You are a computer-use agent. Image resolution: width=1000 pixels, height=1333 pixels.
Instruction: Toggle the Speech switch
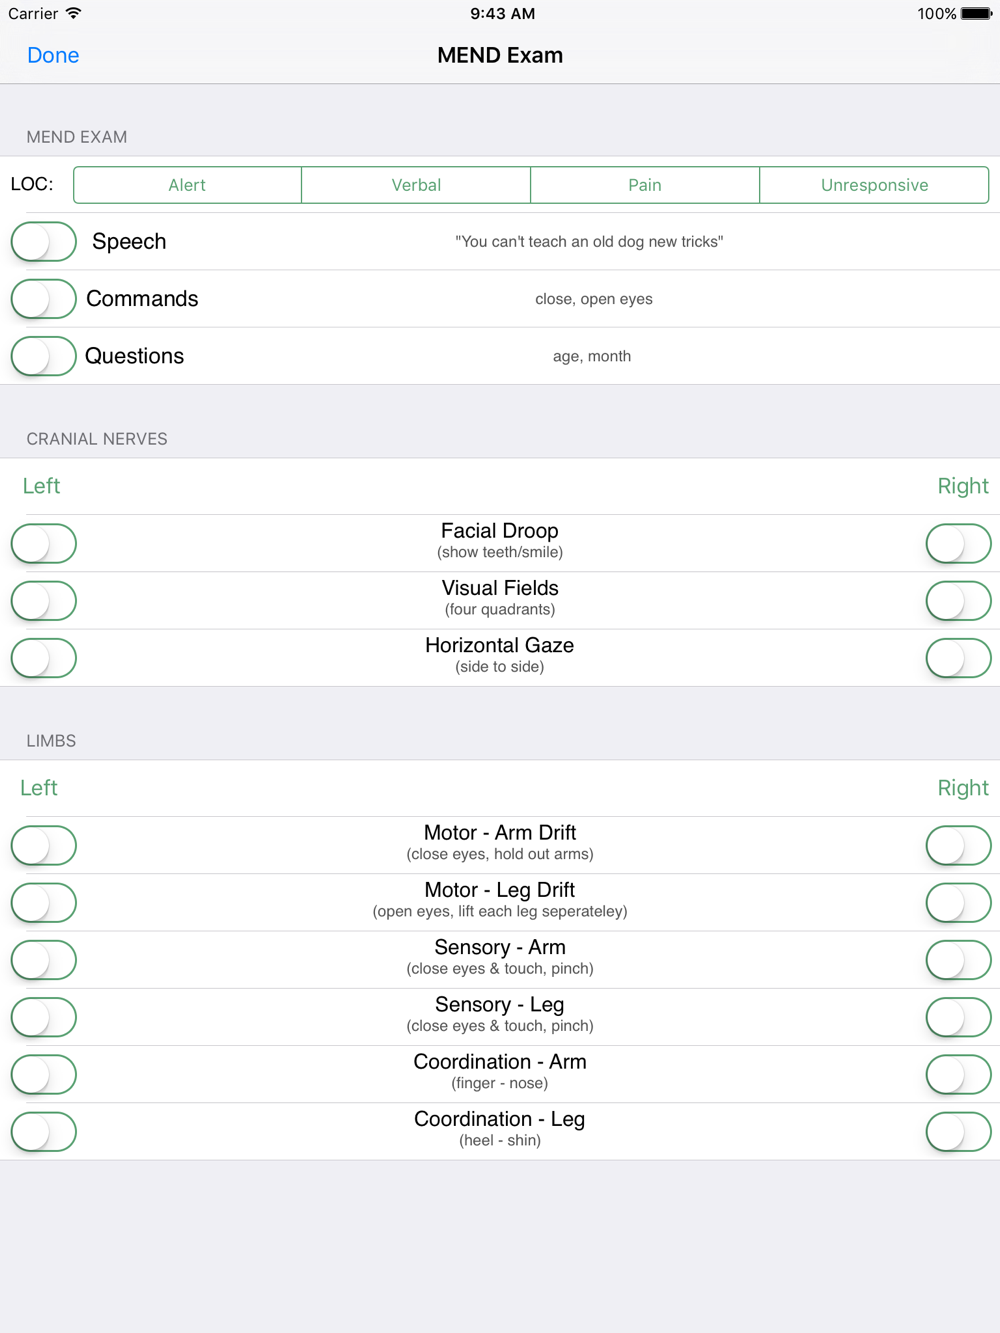[44, 242]
